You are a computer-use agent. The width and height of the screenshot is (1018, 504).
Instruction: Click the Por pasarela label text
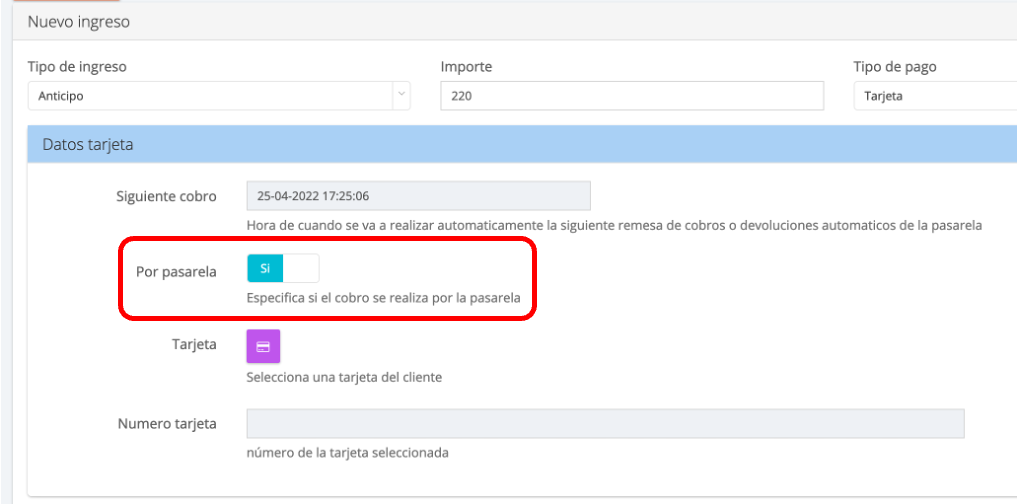[176, 272]
